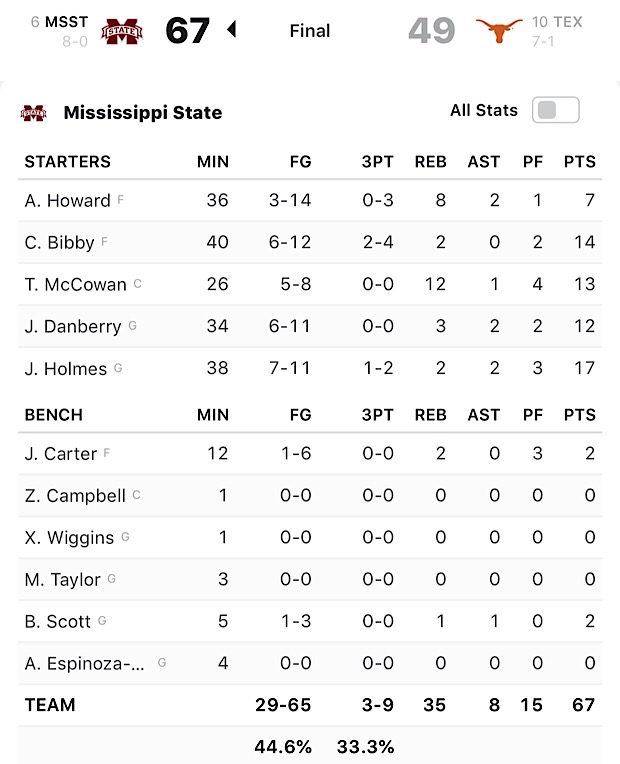Click the Mississippi State logo in score header
The width and height of the screenshot is (620, 764).
122,31
